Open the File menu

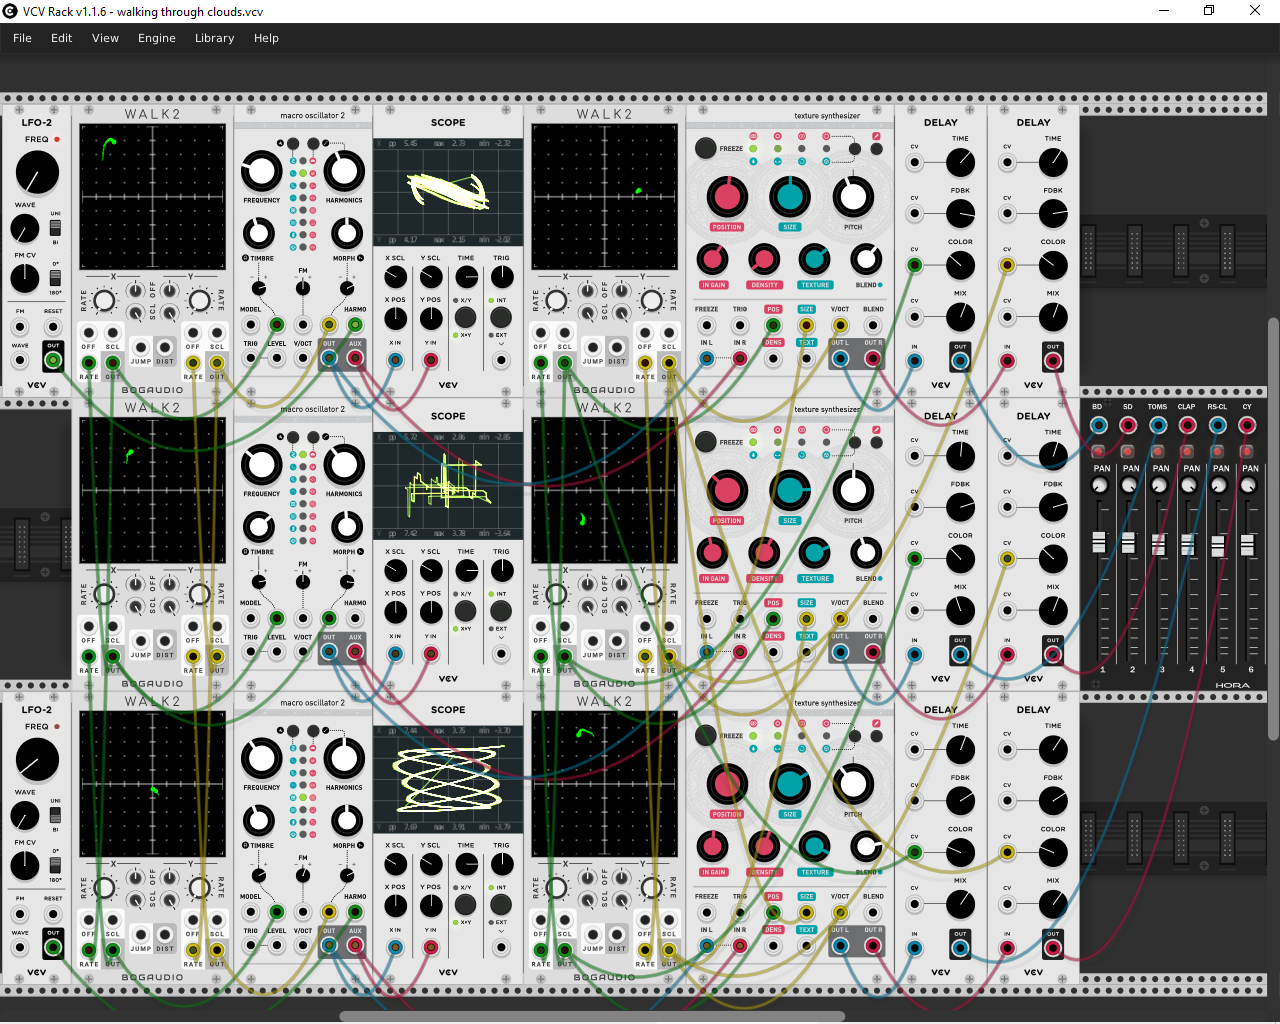pyautogui.click(x=22, y=38)
